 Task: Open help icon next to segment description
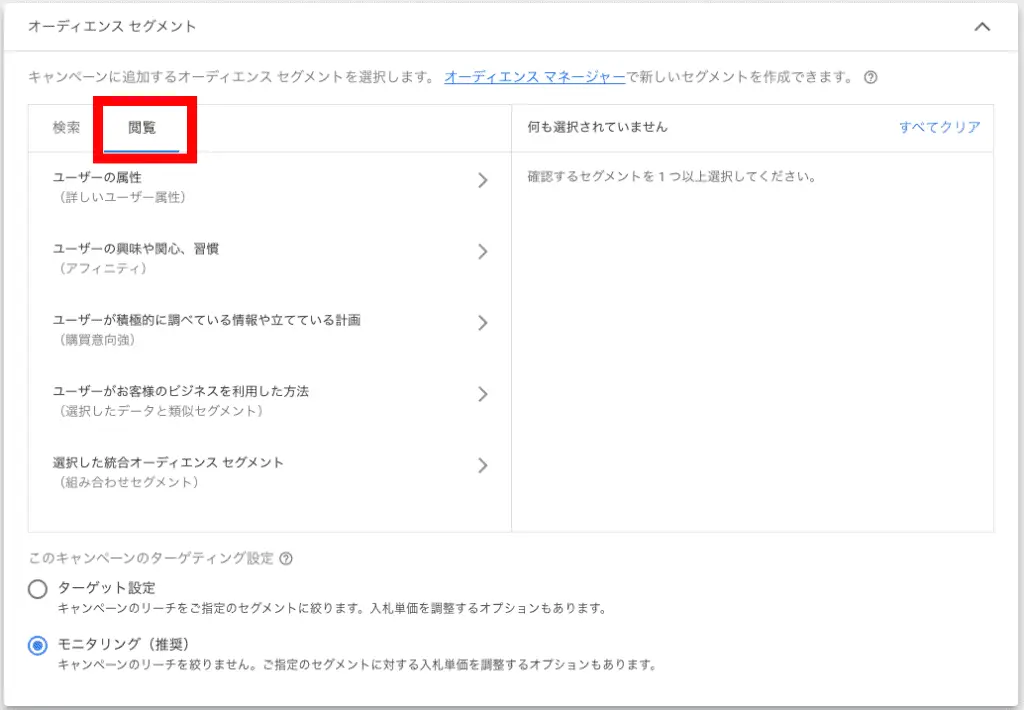(x=871, y=77)
